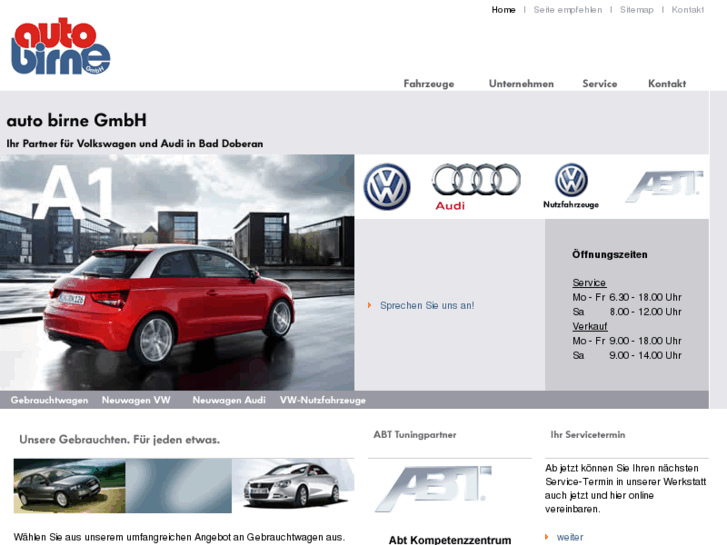Click the silver VW Eos convertible thumbnail
This screenshot has height=545, width=727.
click(x=293, y=486)
